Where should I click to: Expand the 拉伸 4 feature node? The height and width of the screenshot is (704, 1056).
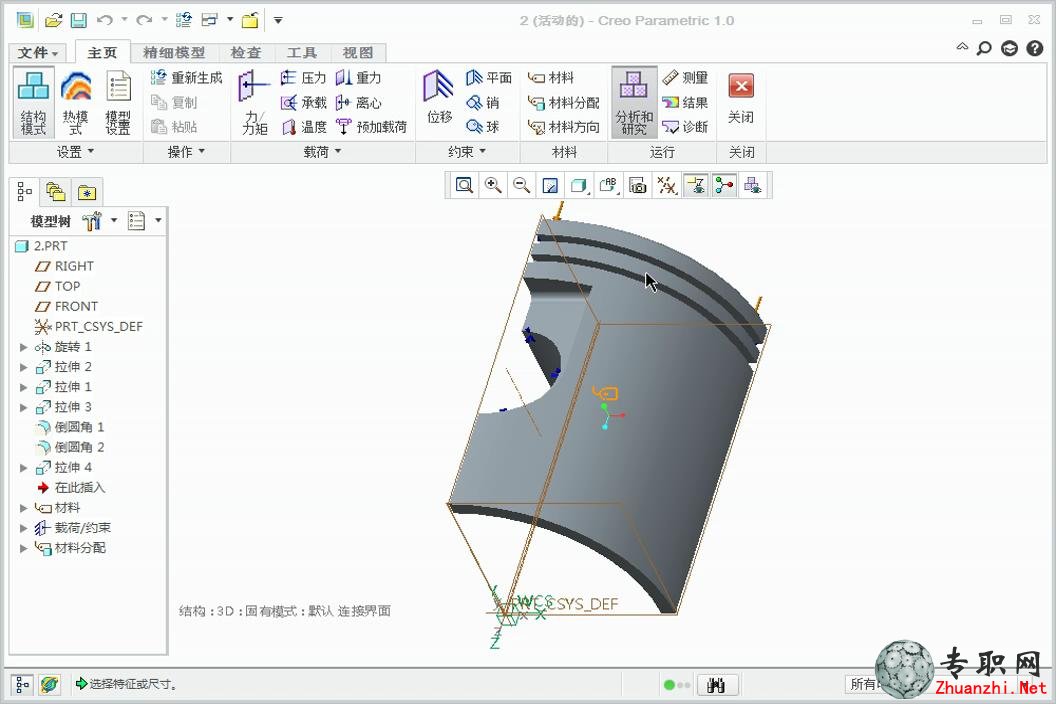point(23,468)
